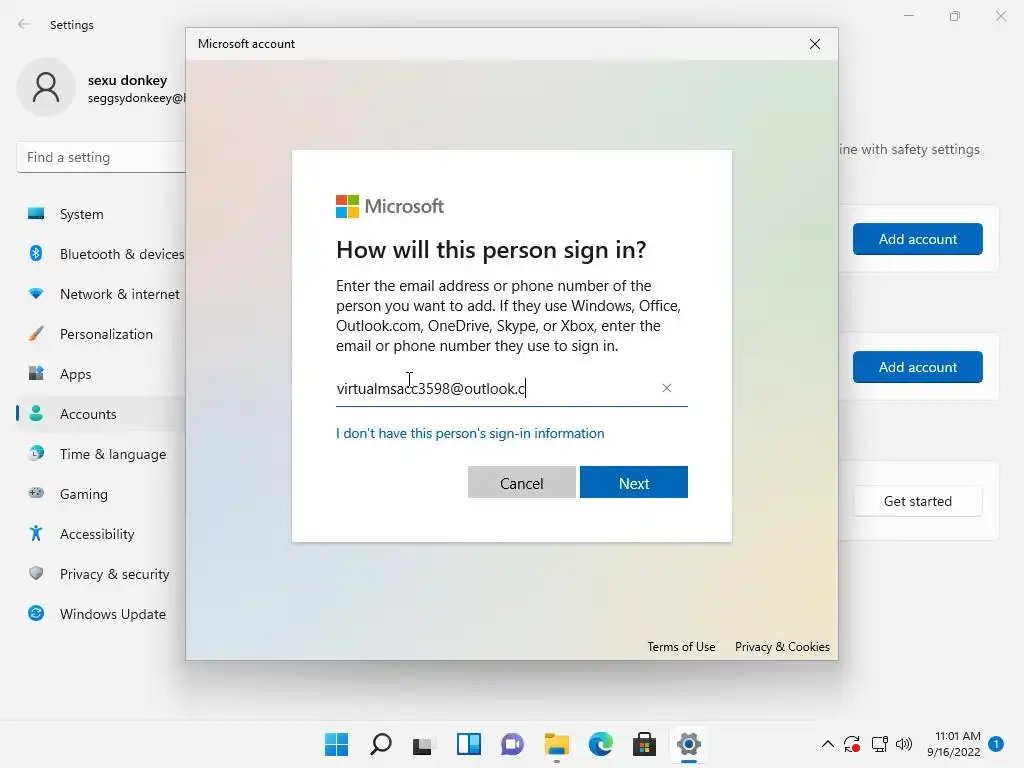
Task: Open Personalization settings
Action: [101, 334]
